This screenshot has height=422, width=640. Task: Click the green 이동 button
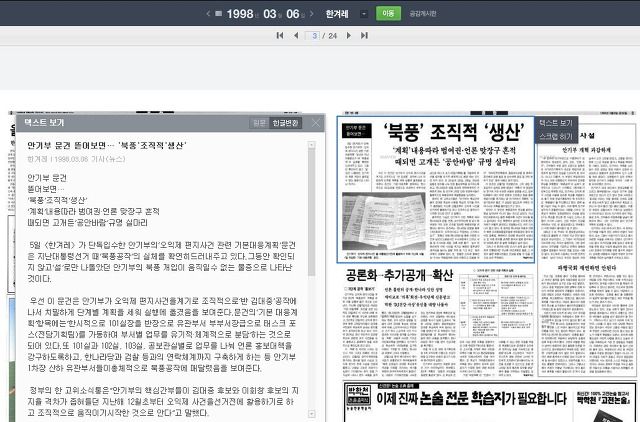388,13
